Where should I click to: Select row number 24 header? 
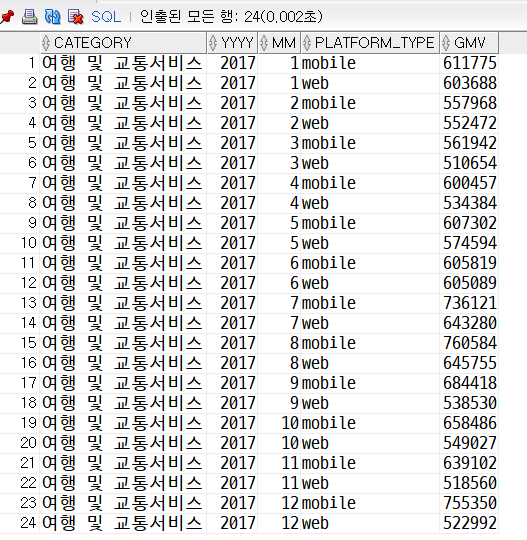[x=20, y=522]
